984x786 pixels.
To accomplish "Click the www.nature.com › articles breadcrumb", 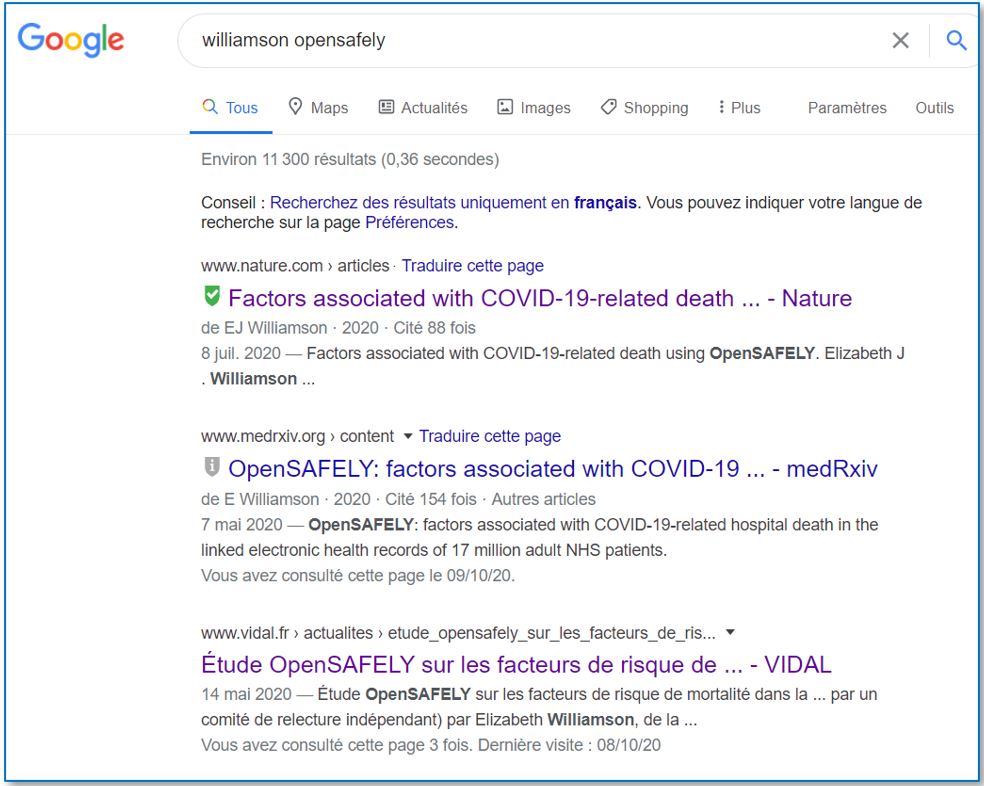I will [x=295, y=266].
